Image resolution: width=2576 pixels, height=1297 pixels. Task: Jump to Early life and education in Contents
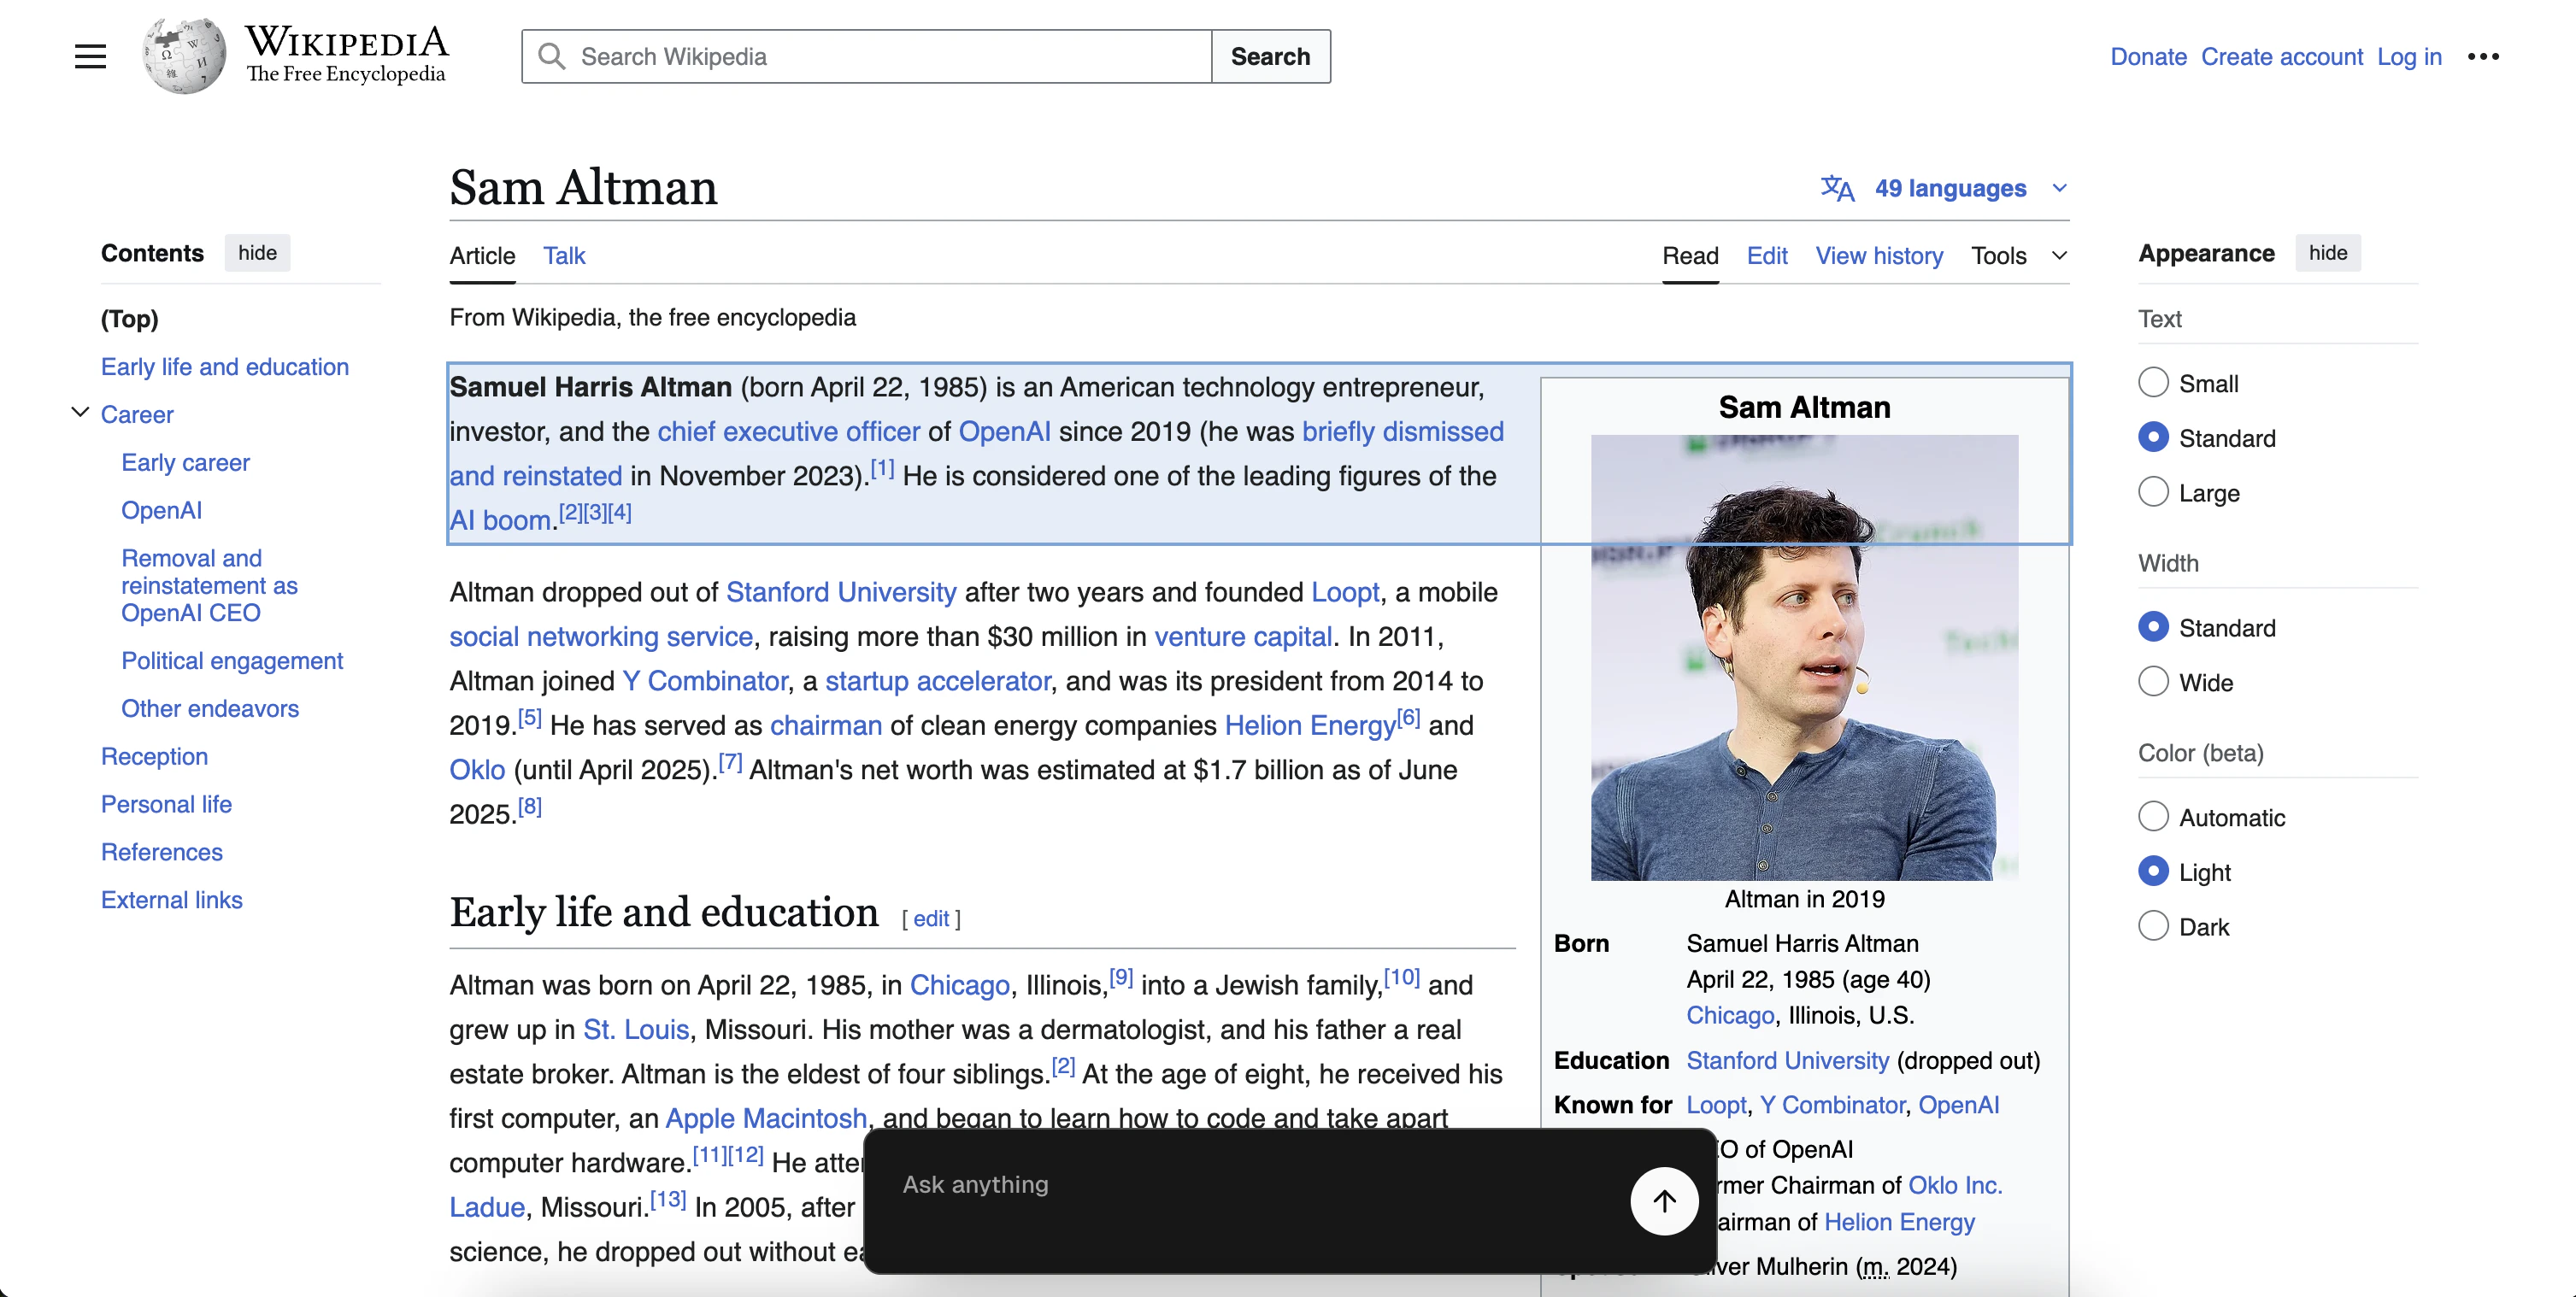pyautogui.click(x=225, y=367)
